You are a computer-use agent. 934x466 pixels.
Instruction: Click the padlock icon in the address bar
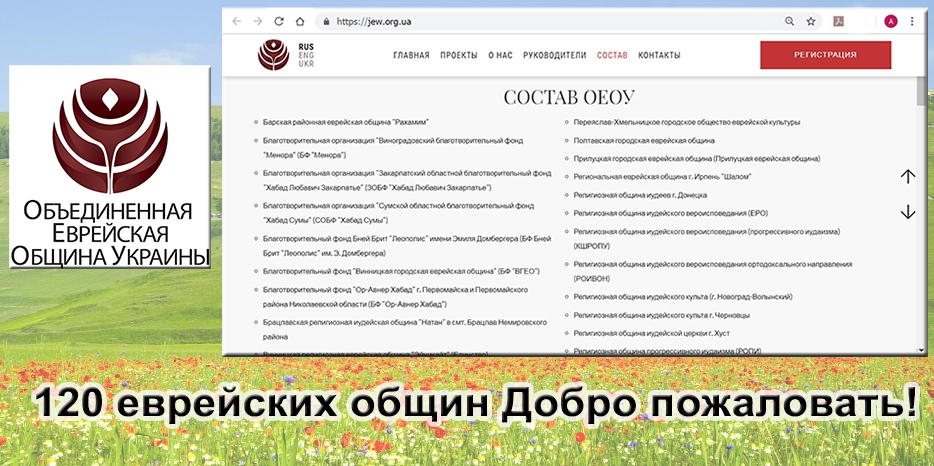click(x=326, y=22)
